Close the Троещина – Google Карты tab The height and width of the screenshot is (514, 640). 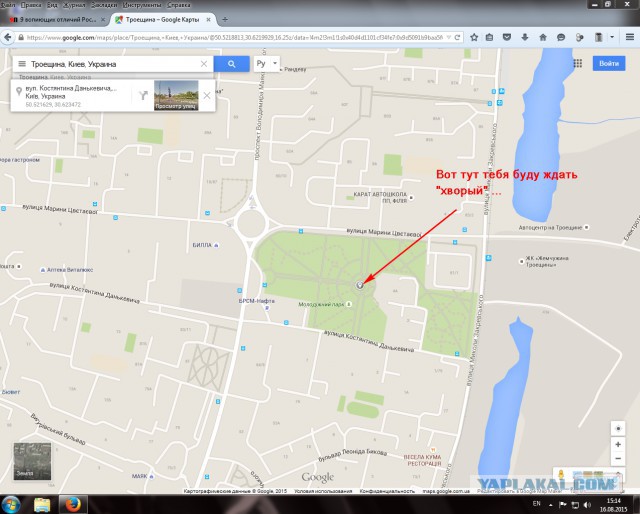point(209,19)
